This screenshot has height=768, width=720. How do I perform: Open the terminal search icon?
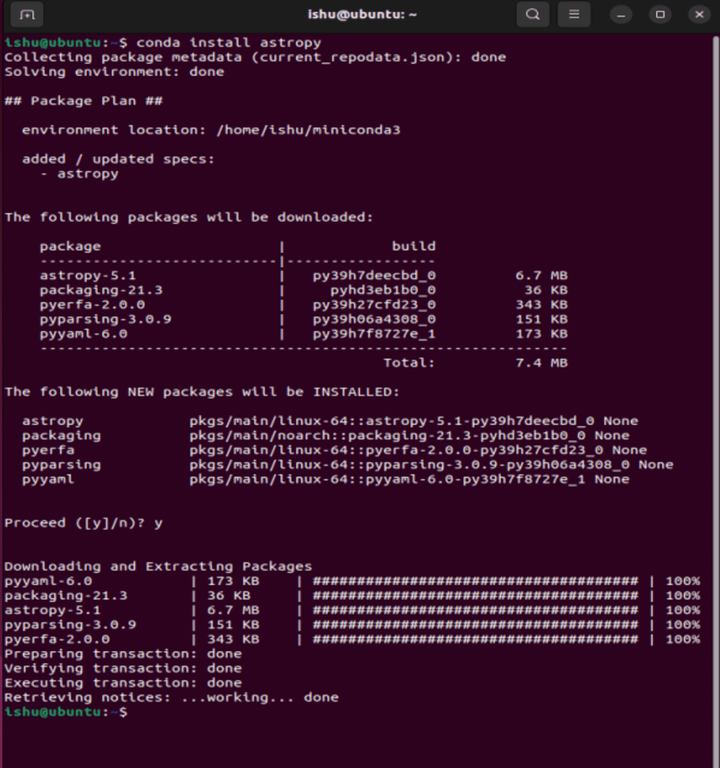click(x=533, y=15)
